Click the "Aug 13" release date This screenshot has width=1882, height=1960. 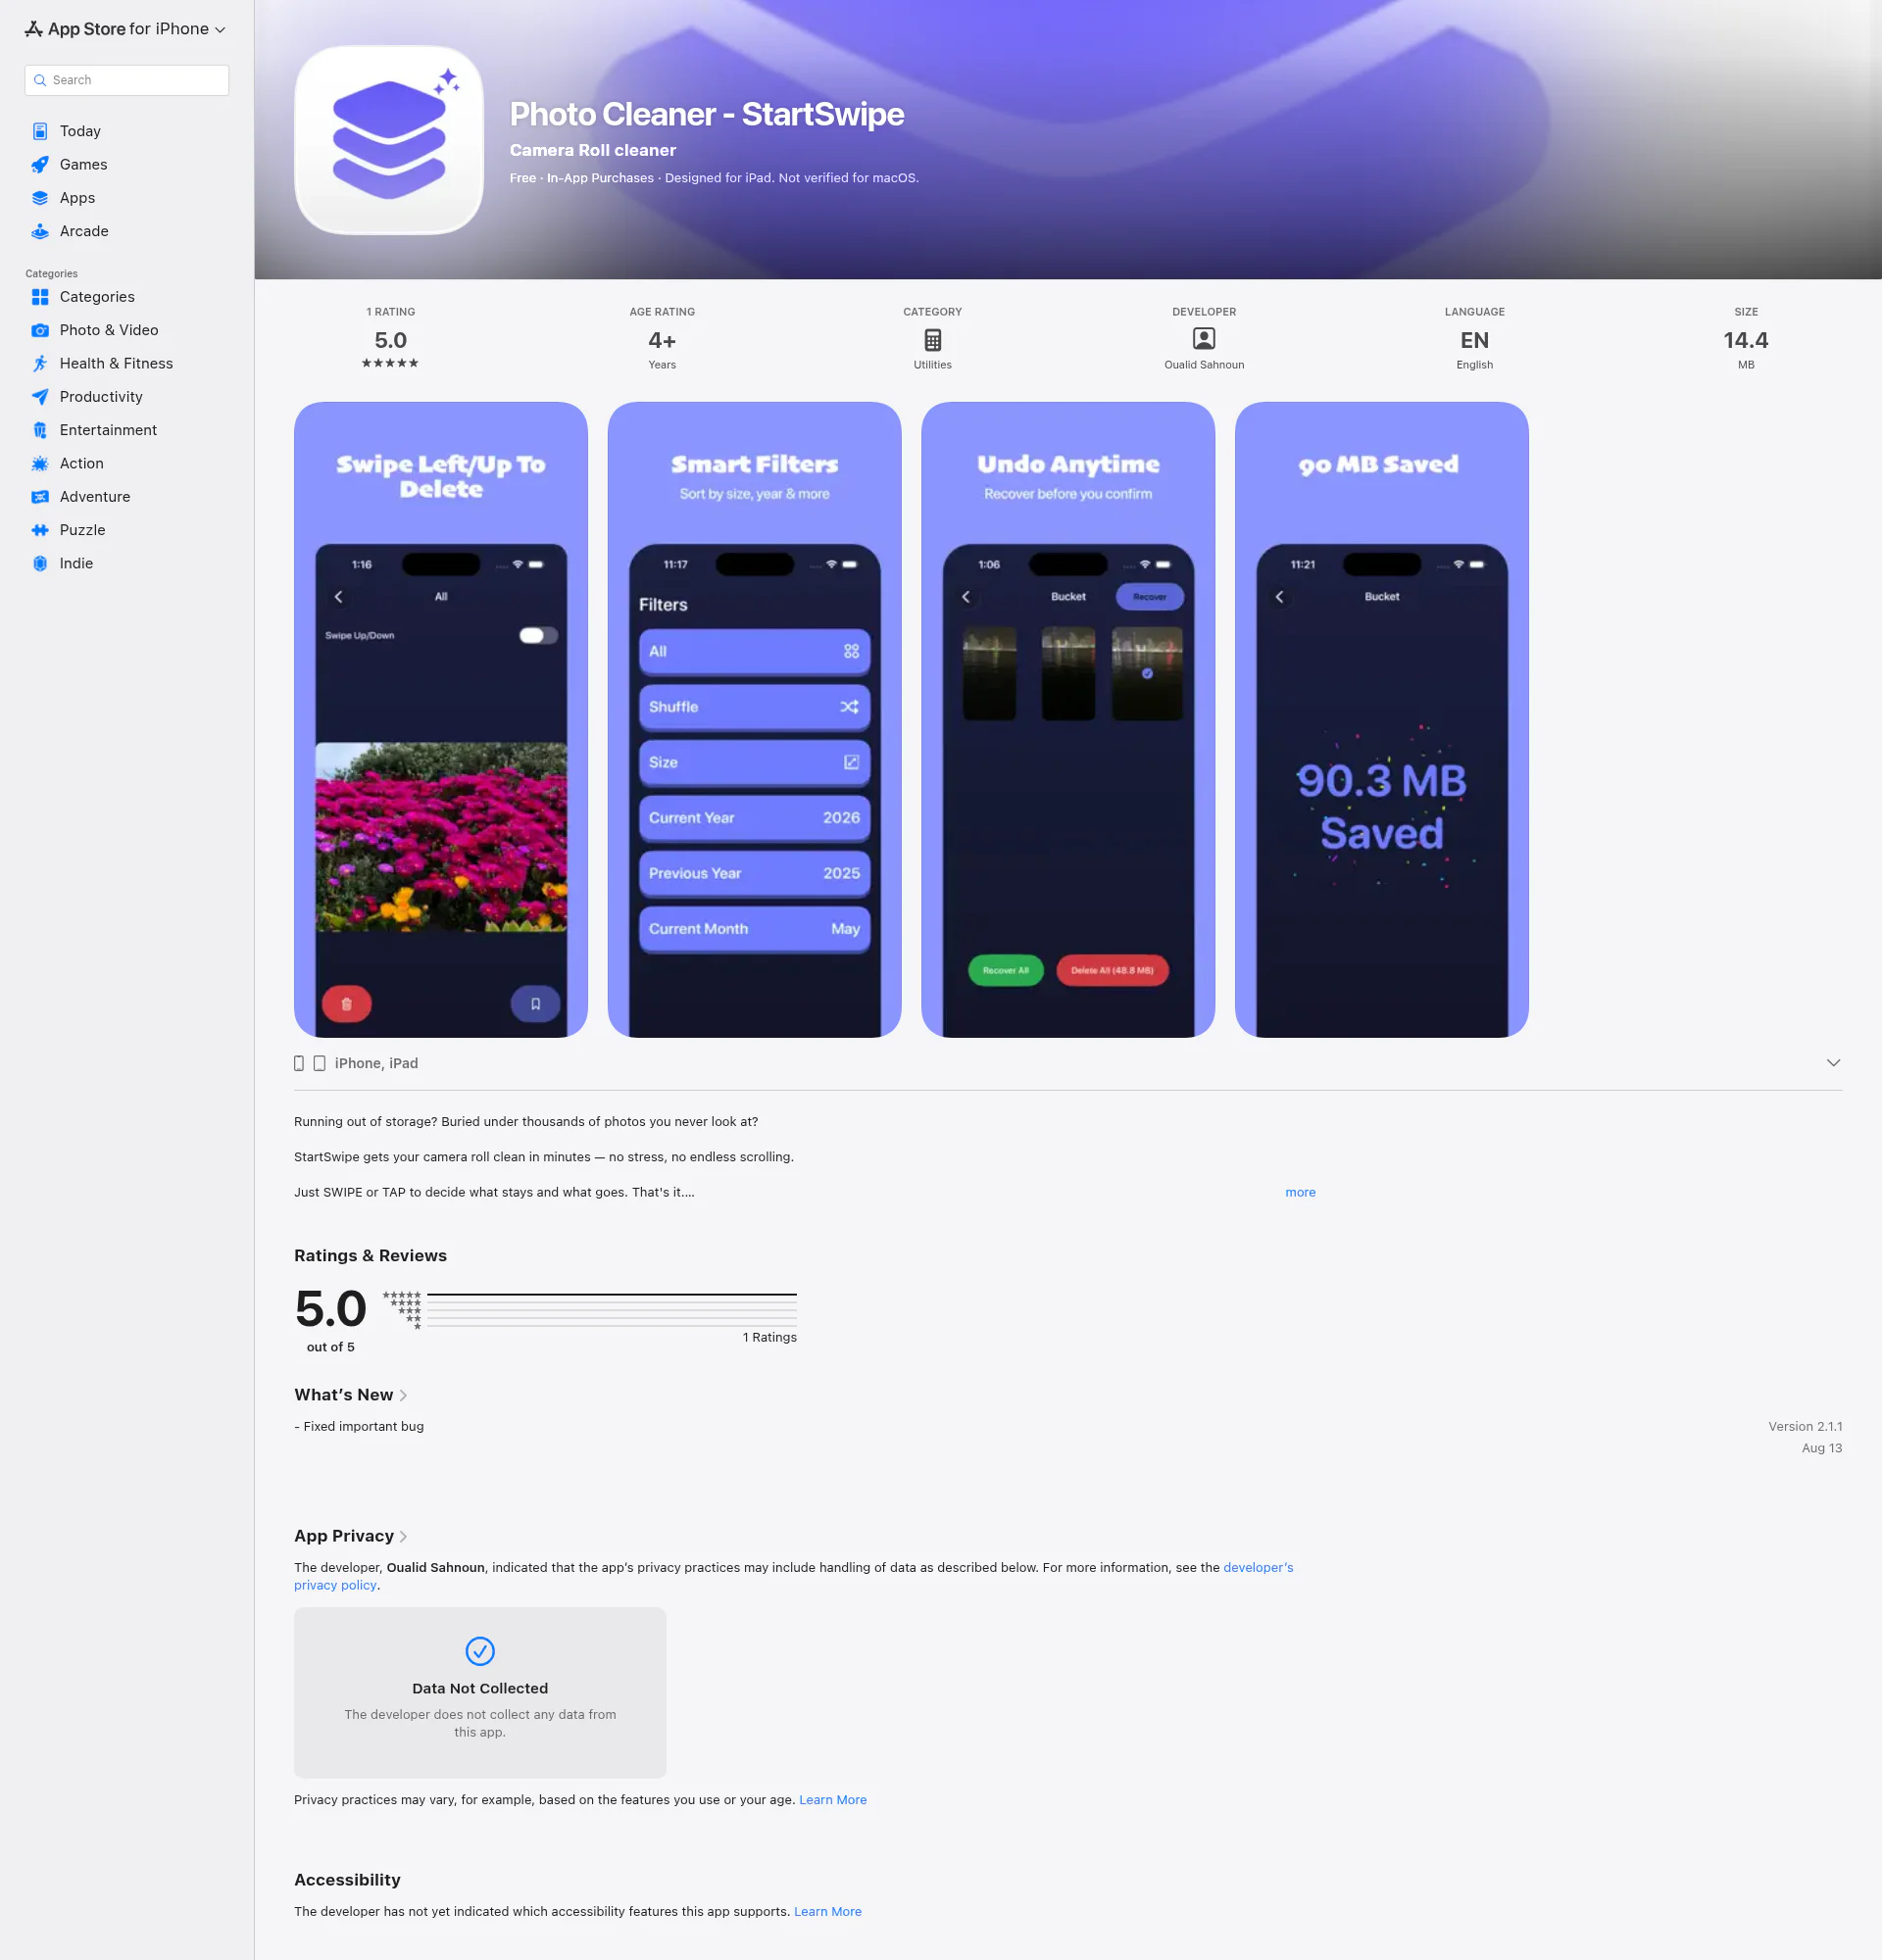pyautogui.click(x=1821, y=1448)
